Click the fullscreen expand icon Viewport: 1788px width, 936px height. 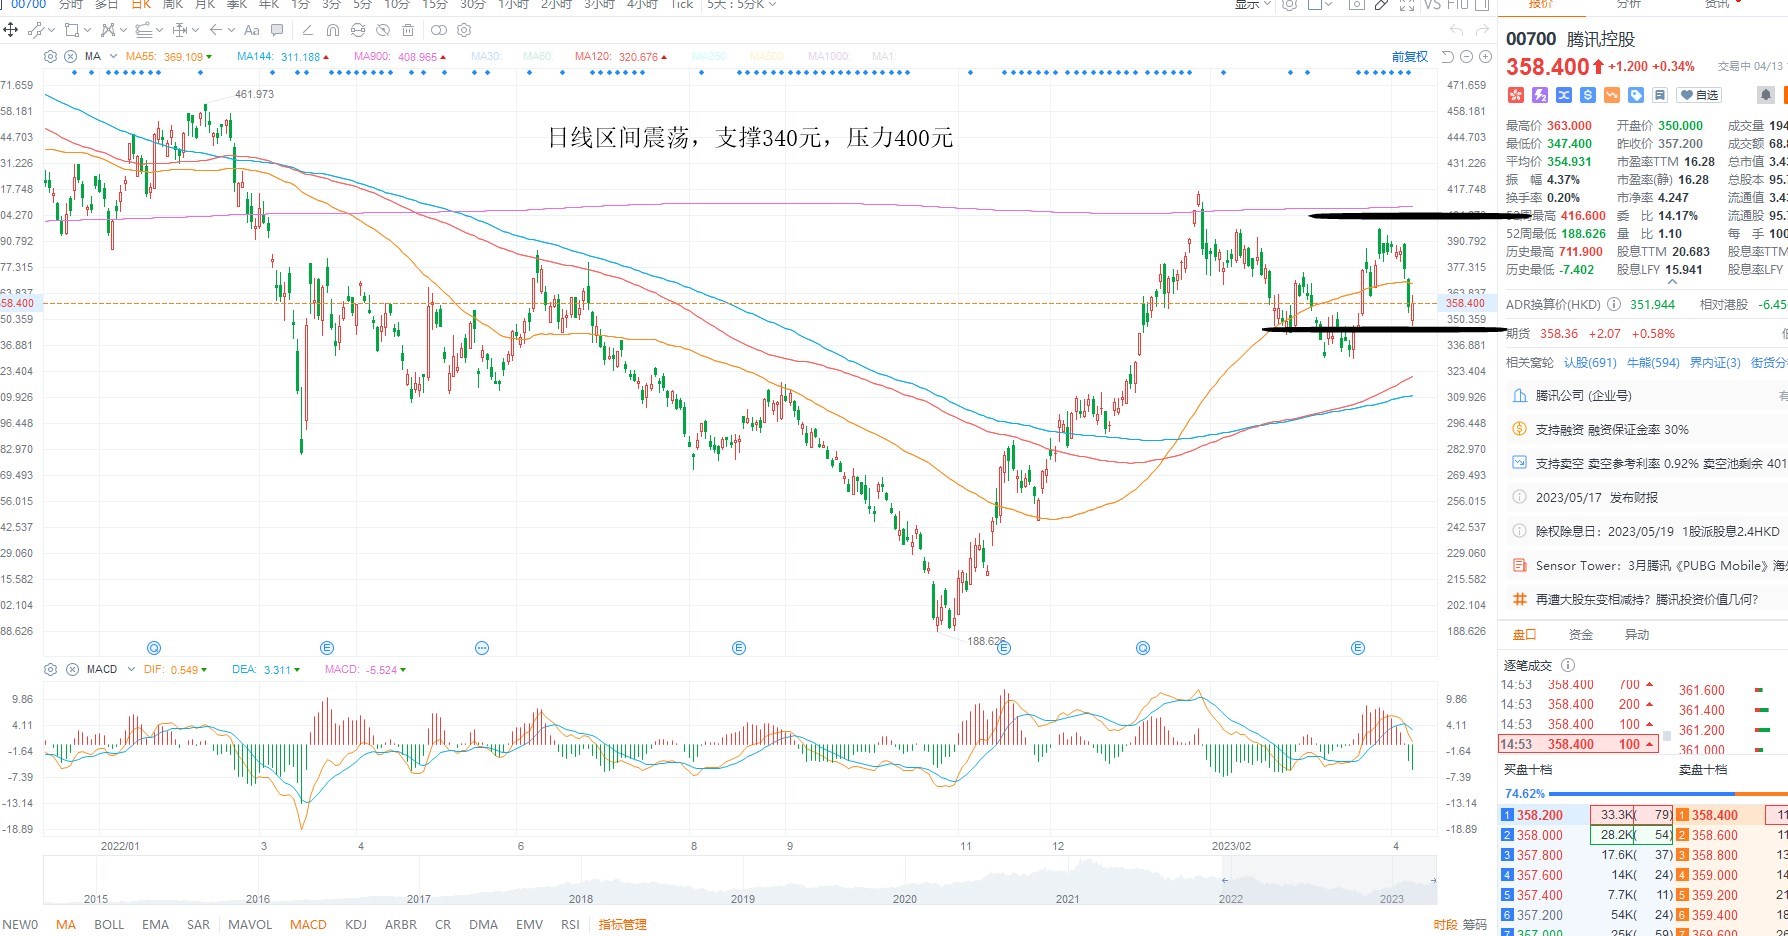click(x=1407, y=5)
